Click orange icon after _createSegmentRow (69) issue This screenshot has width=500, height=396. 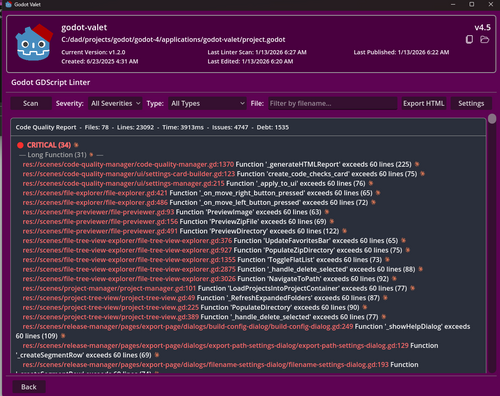coord(157,355)
